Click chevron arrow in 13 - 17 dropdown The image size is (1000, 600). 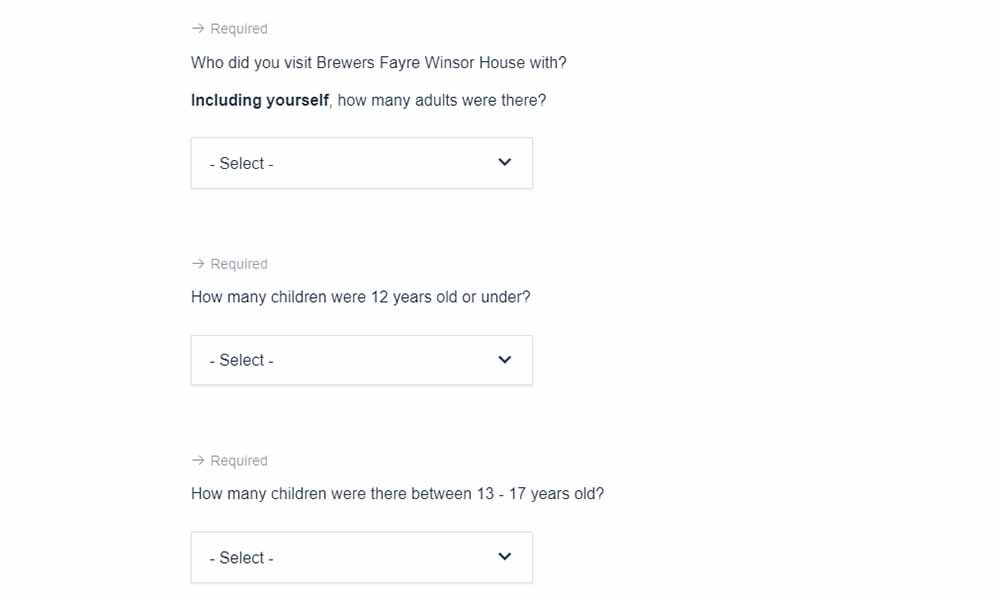(504, 557)
